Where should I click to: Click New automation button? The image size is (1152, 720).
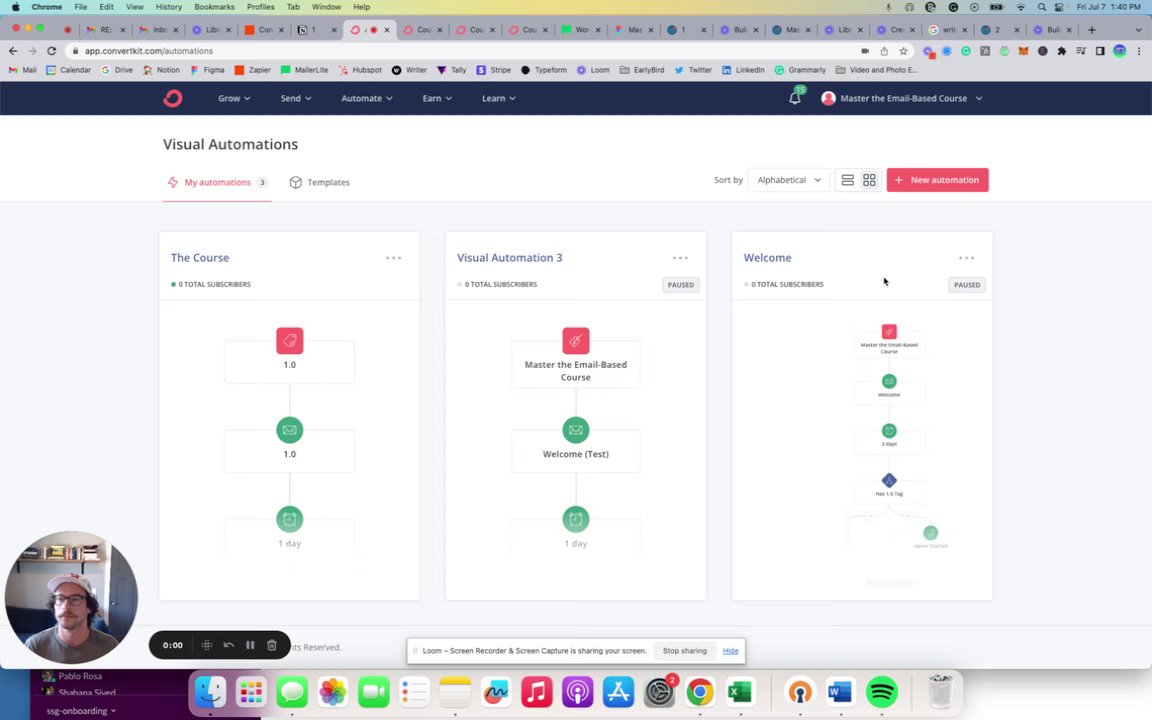coord(937,180)
